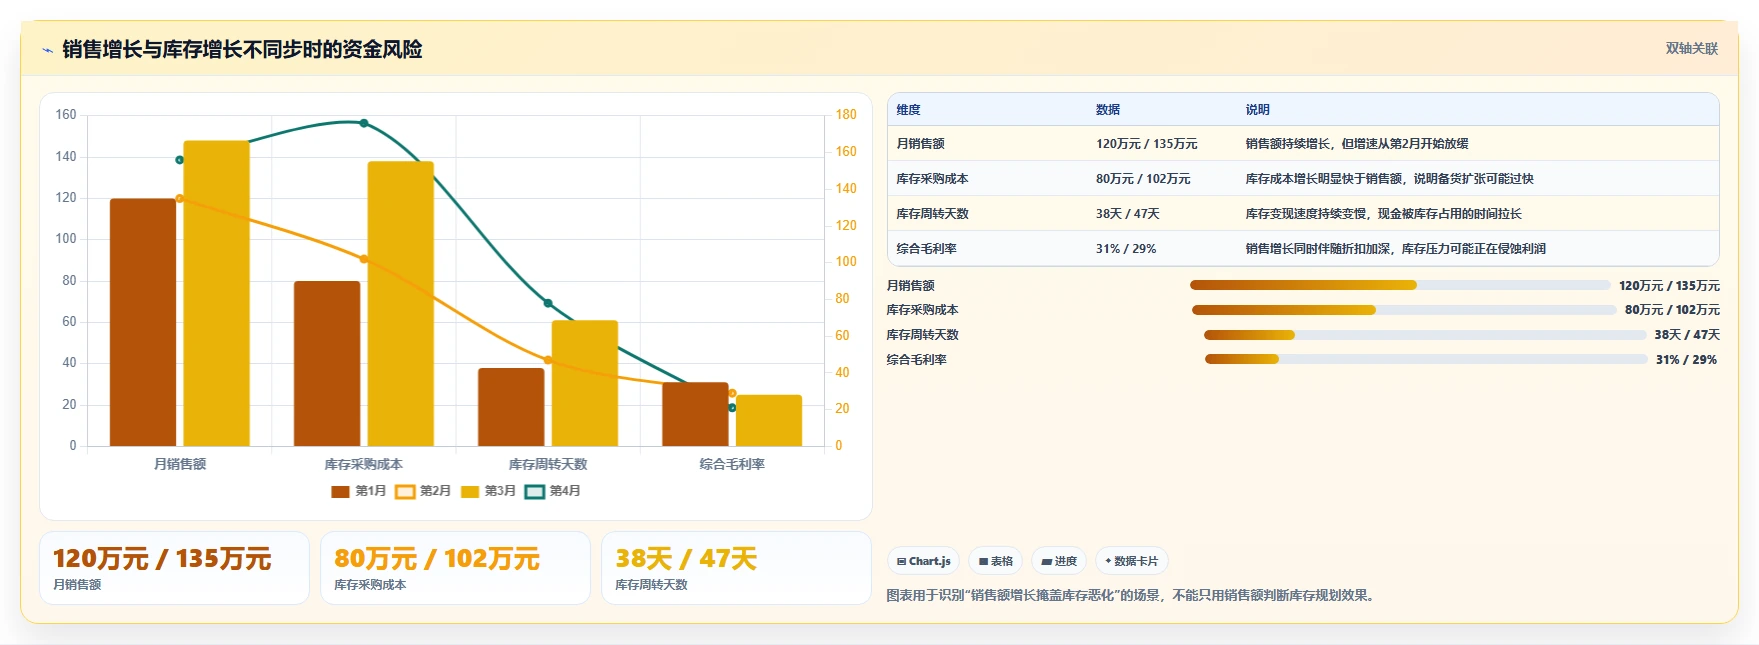This screenshot has height=645, width=1759.
Task: Click description starting 库存成本增长明显快于销售额
Action: (1389, 179)
